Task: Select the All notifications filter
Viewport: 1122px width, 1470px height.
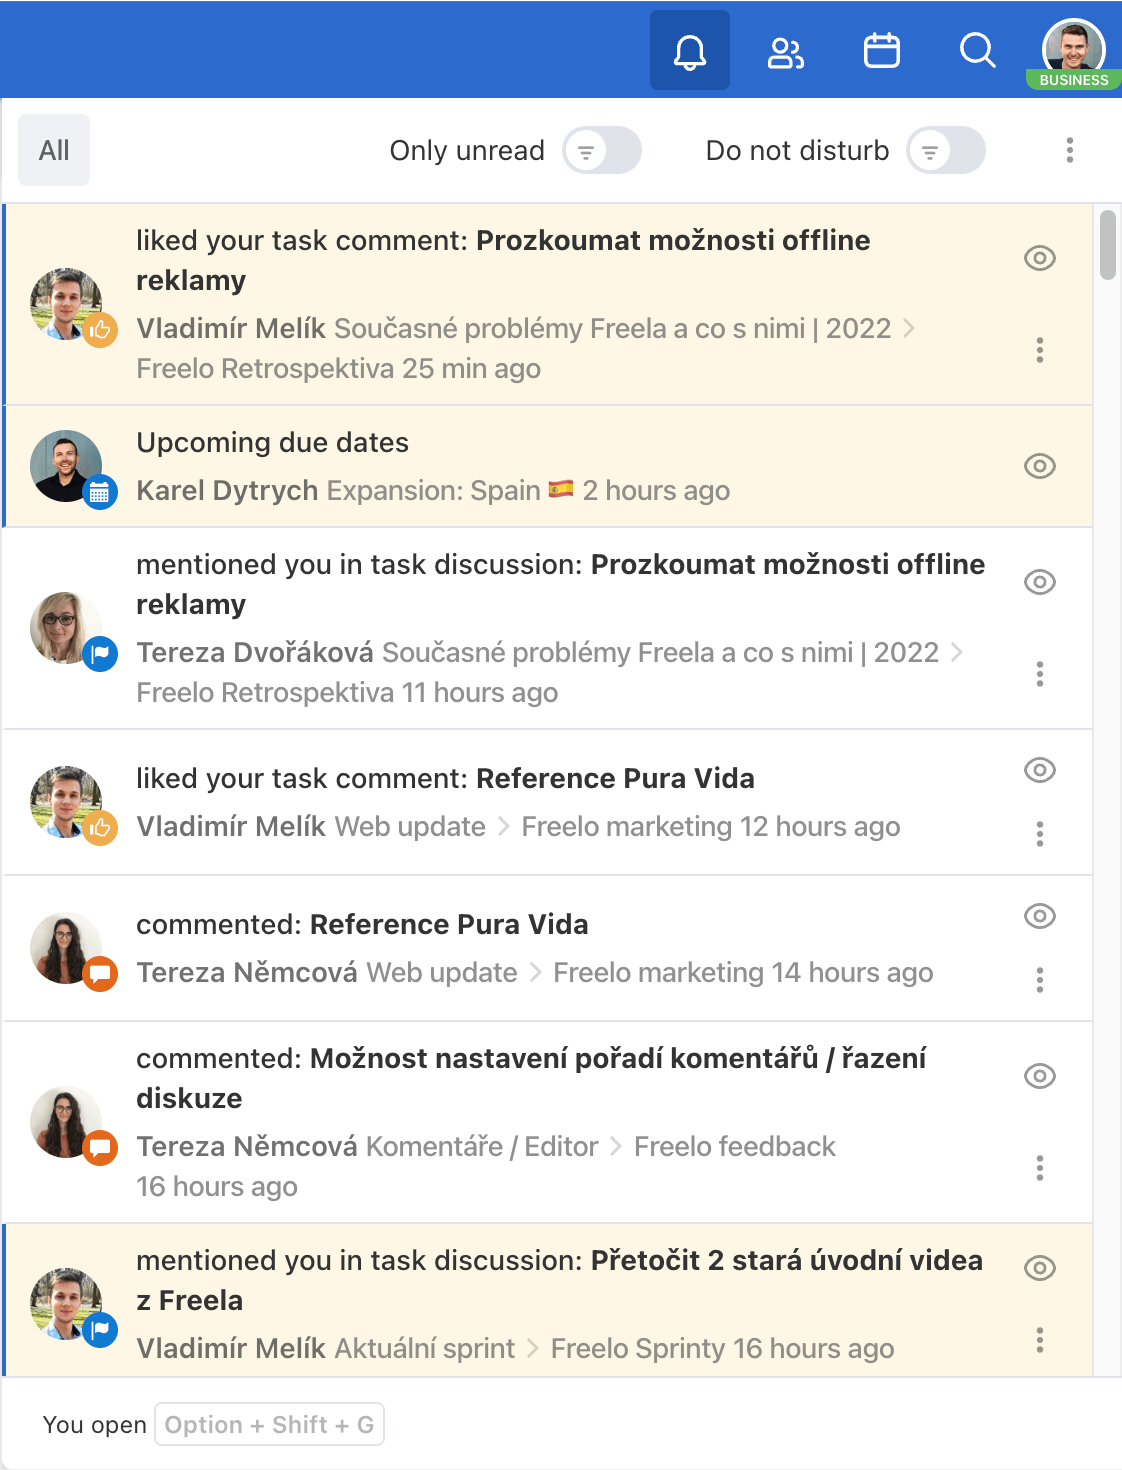Action: tap(53, 150)
